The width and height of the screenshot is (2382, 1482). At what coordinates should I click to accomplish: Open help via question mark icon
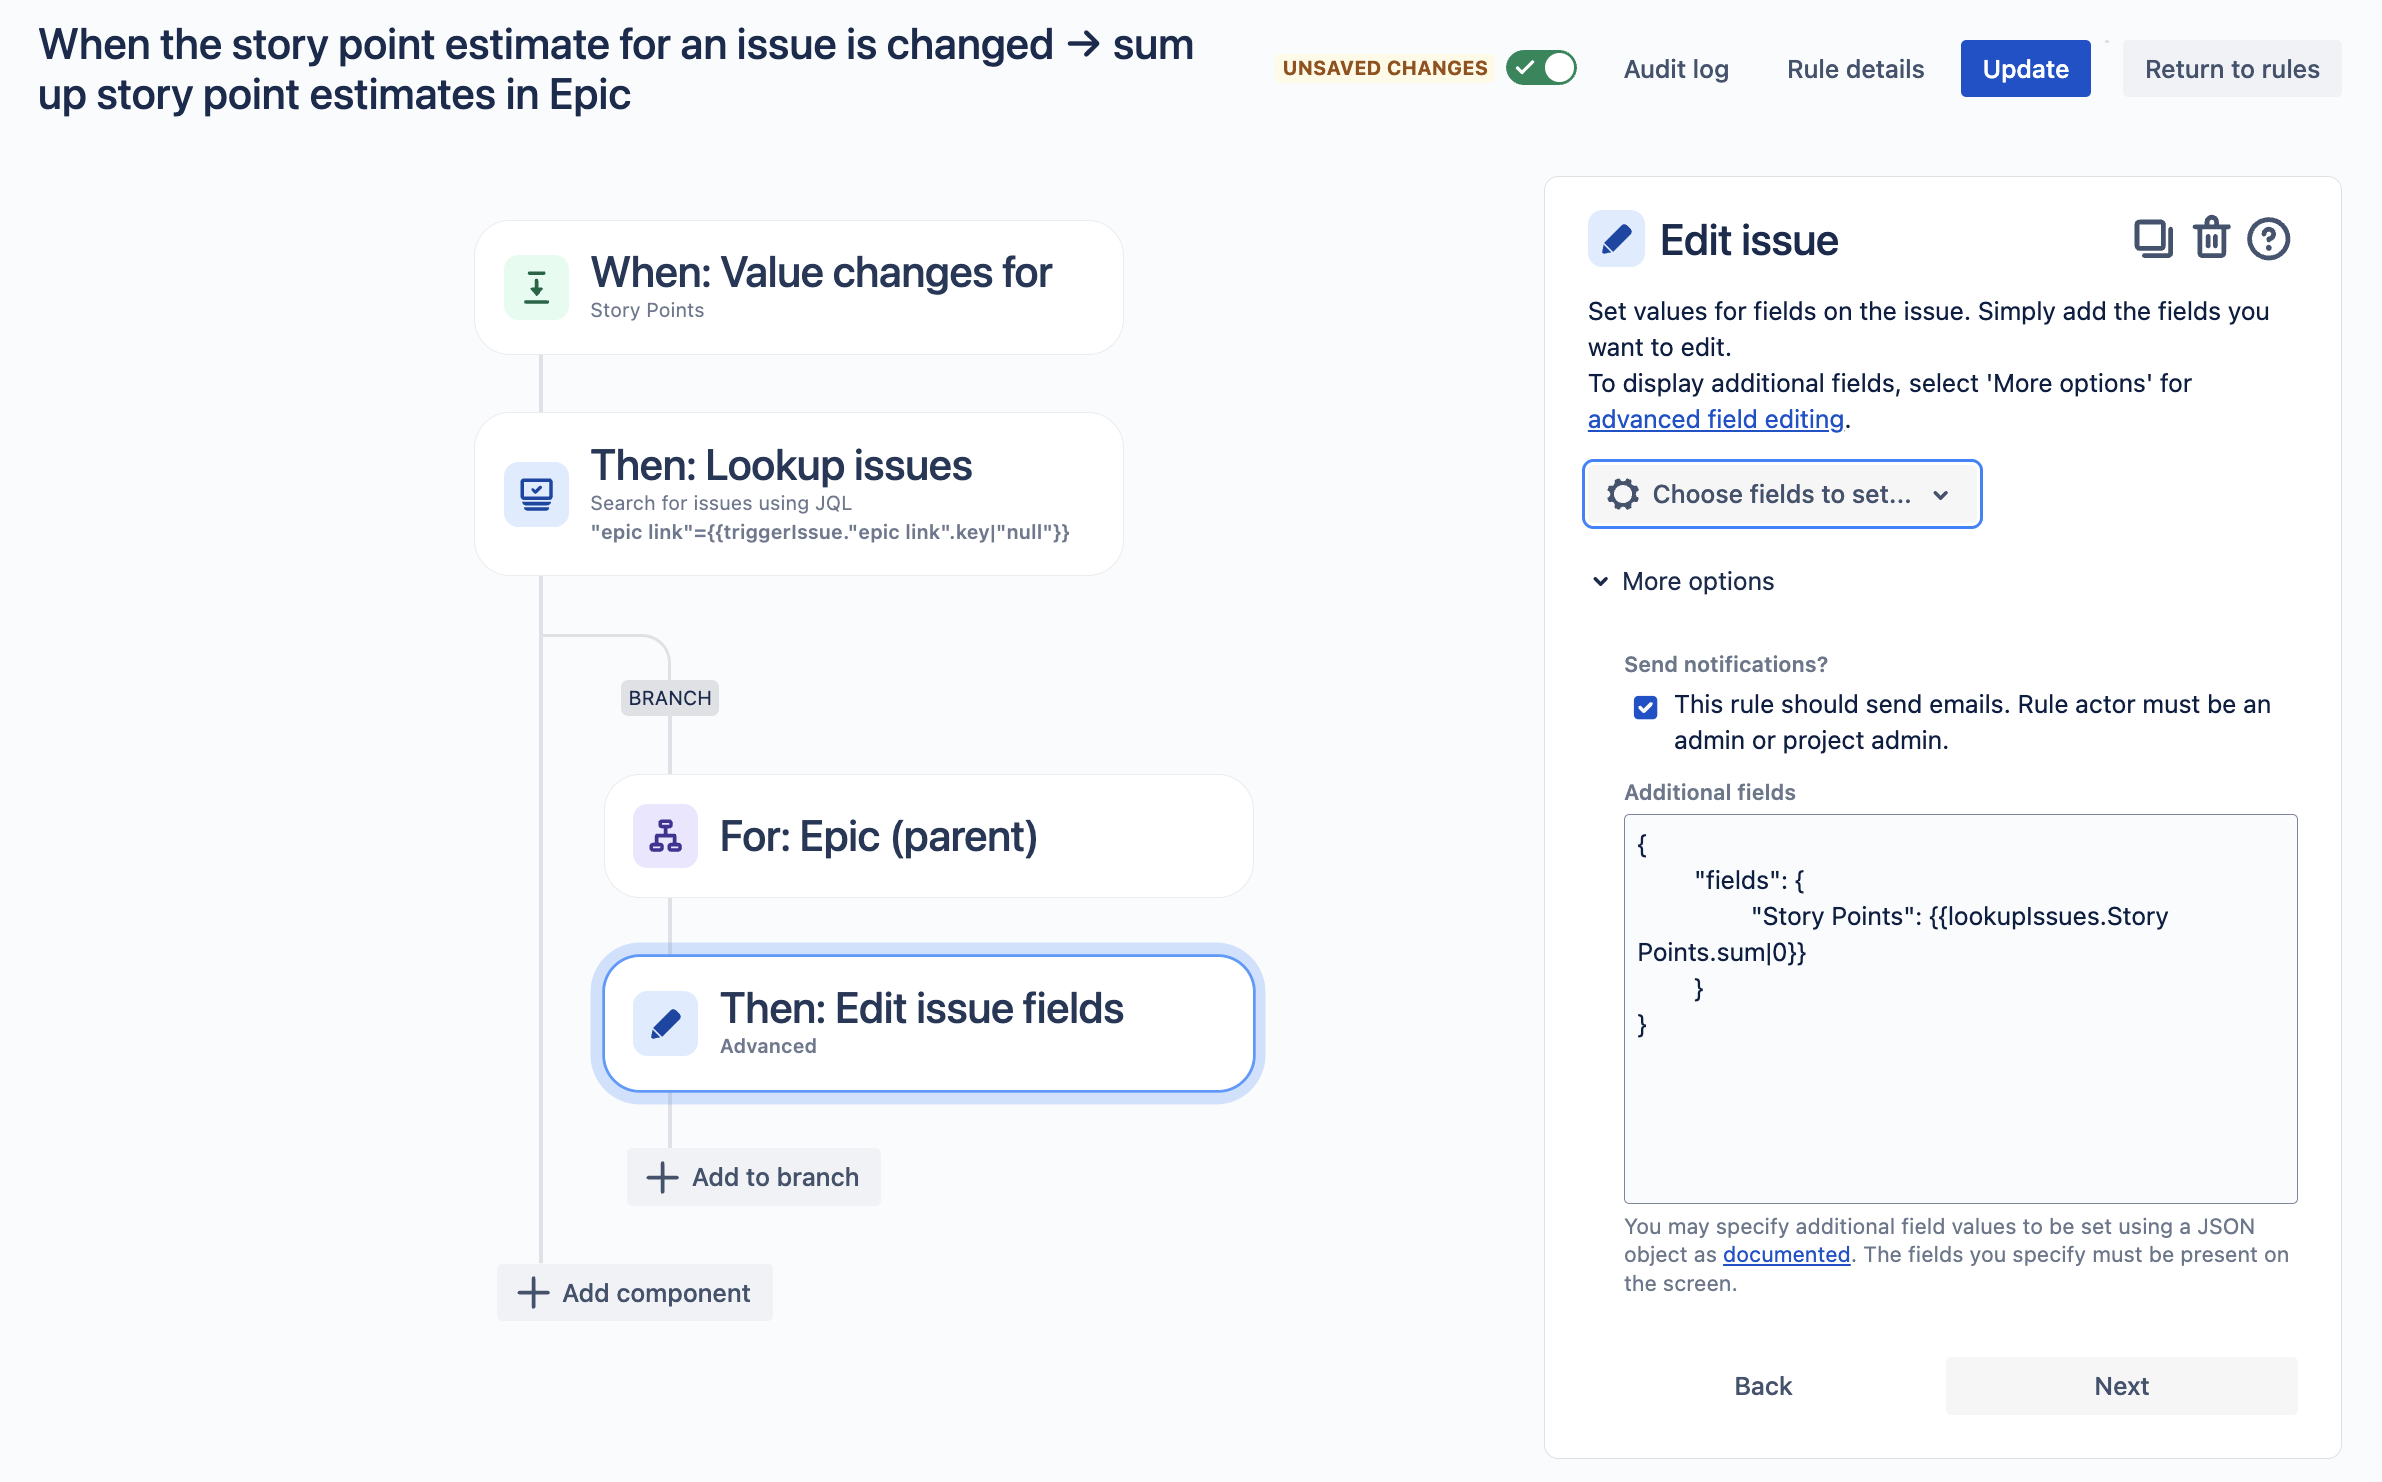point(2268,240)
